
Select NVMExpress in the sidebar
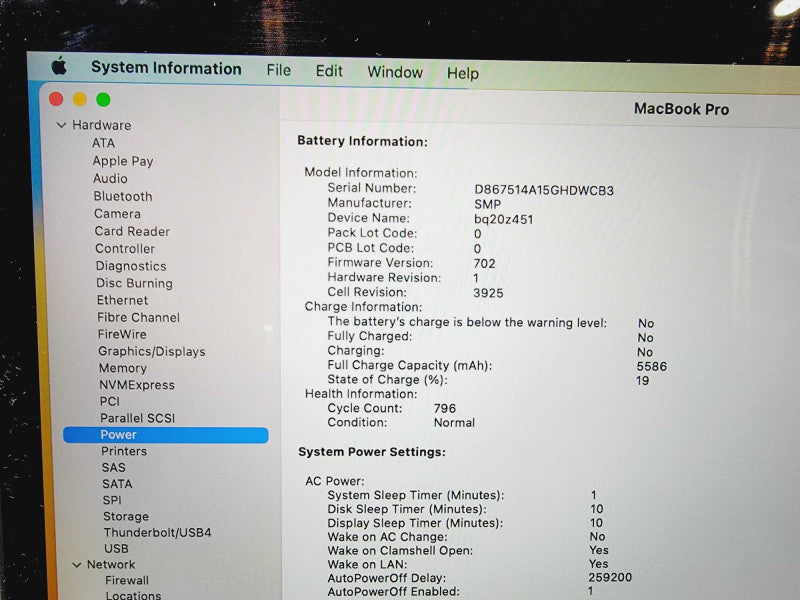pyautogui.click(x=137, y=385)
